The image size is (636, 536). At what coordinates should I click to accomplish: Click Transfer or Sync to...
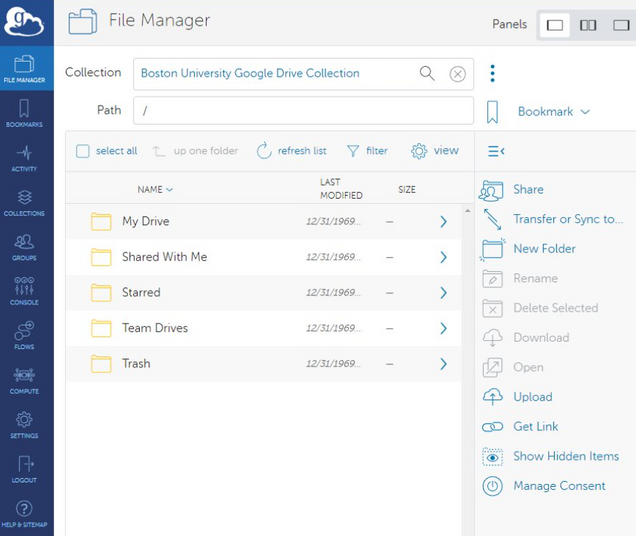(552, 220)
